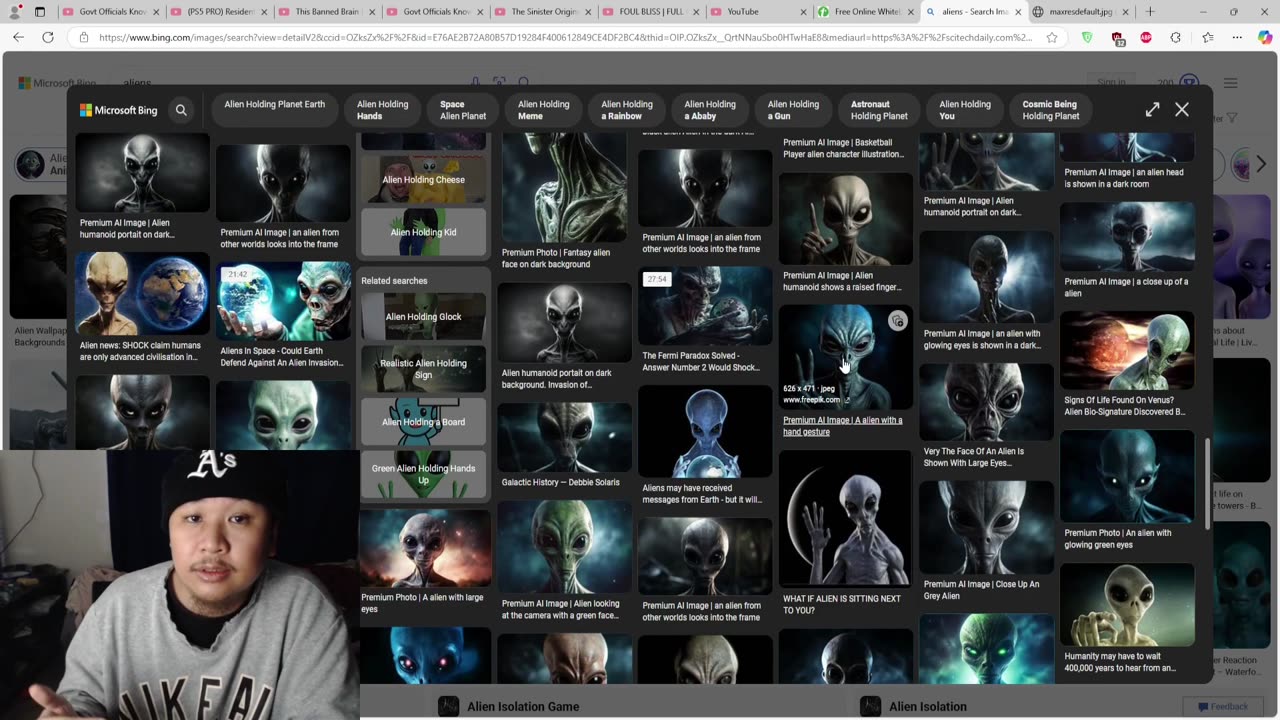Select the 'Cosmic Being Holding Planet' suggestion chip
1280x720 pixels.
1051,110
